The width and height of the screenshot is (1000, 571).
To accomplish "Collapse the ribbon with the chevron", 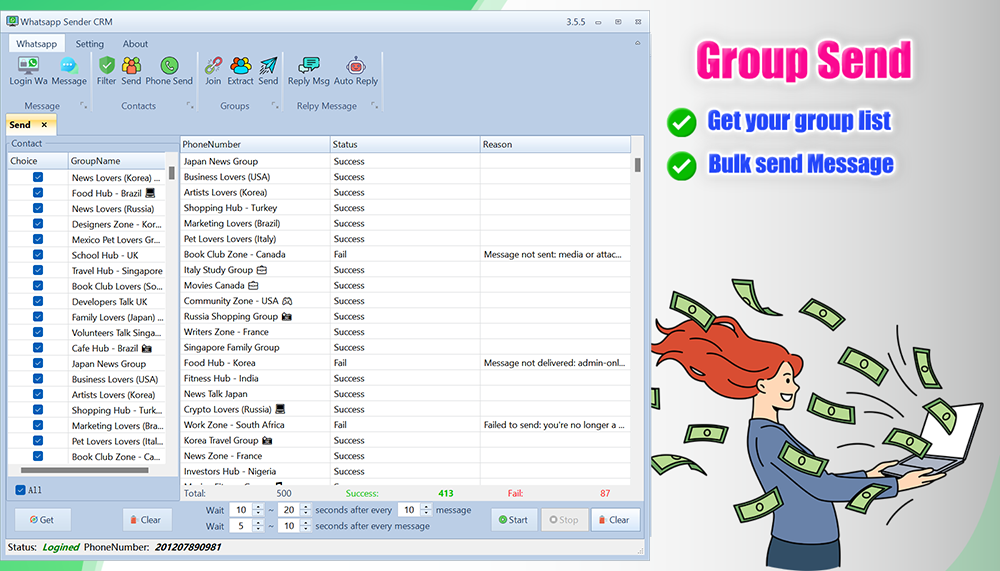I will (x=637, y=43).
